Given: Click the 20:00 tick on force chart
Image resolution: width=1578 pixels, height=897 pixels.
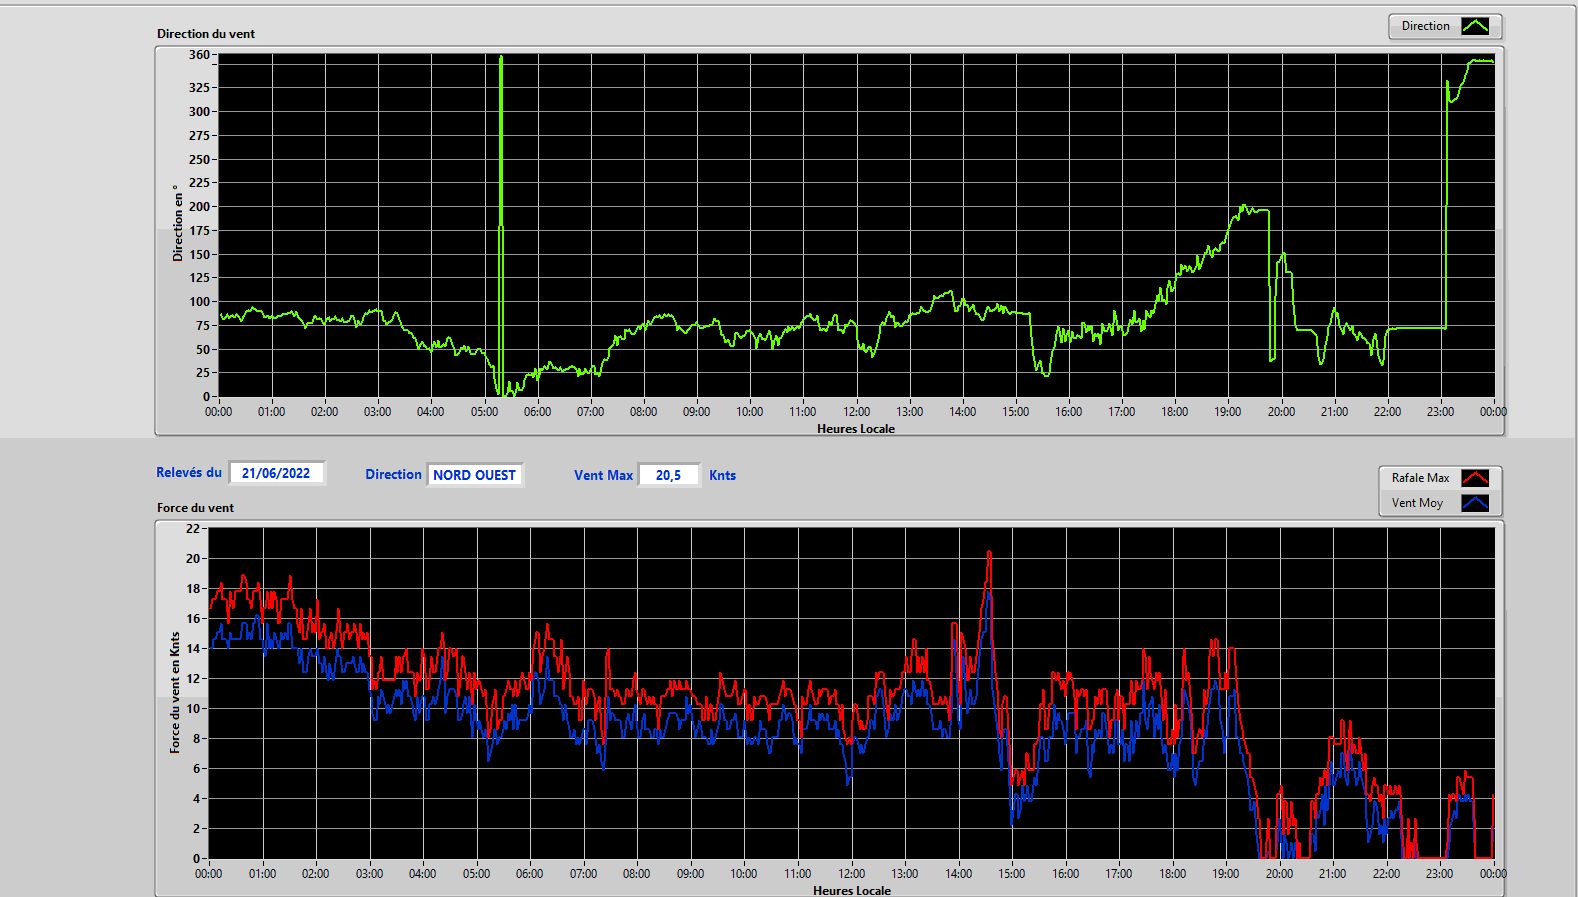Looking at the screenshot, I should pyautogui.click(x=1279, y=874).
